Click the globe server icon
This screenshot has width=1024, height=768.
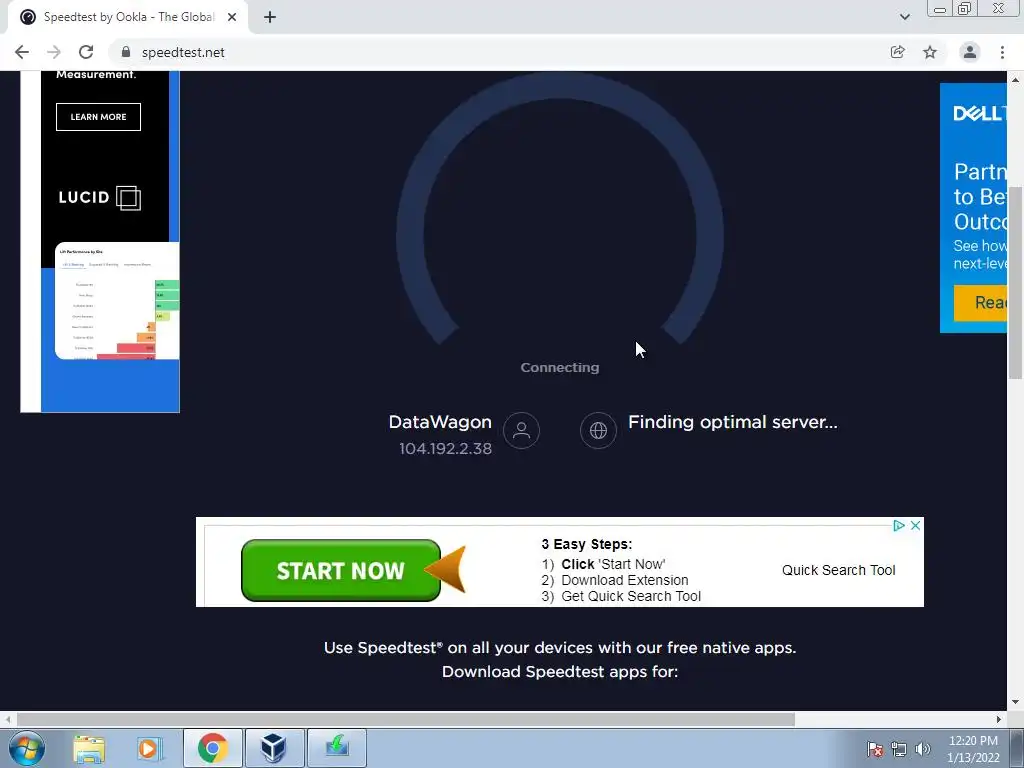point(598,430)
